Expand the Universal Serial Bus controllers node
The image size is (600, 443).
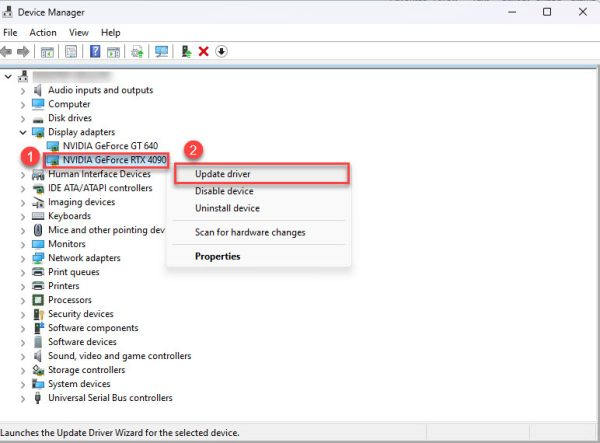(x=23, y=398)
